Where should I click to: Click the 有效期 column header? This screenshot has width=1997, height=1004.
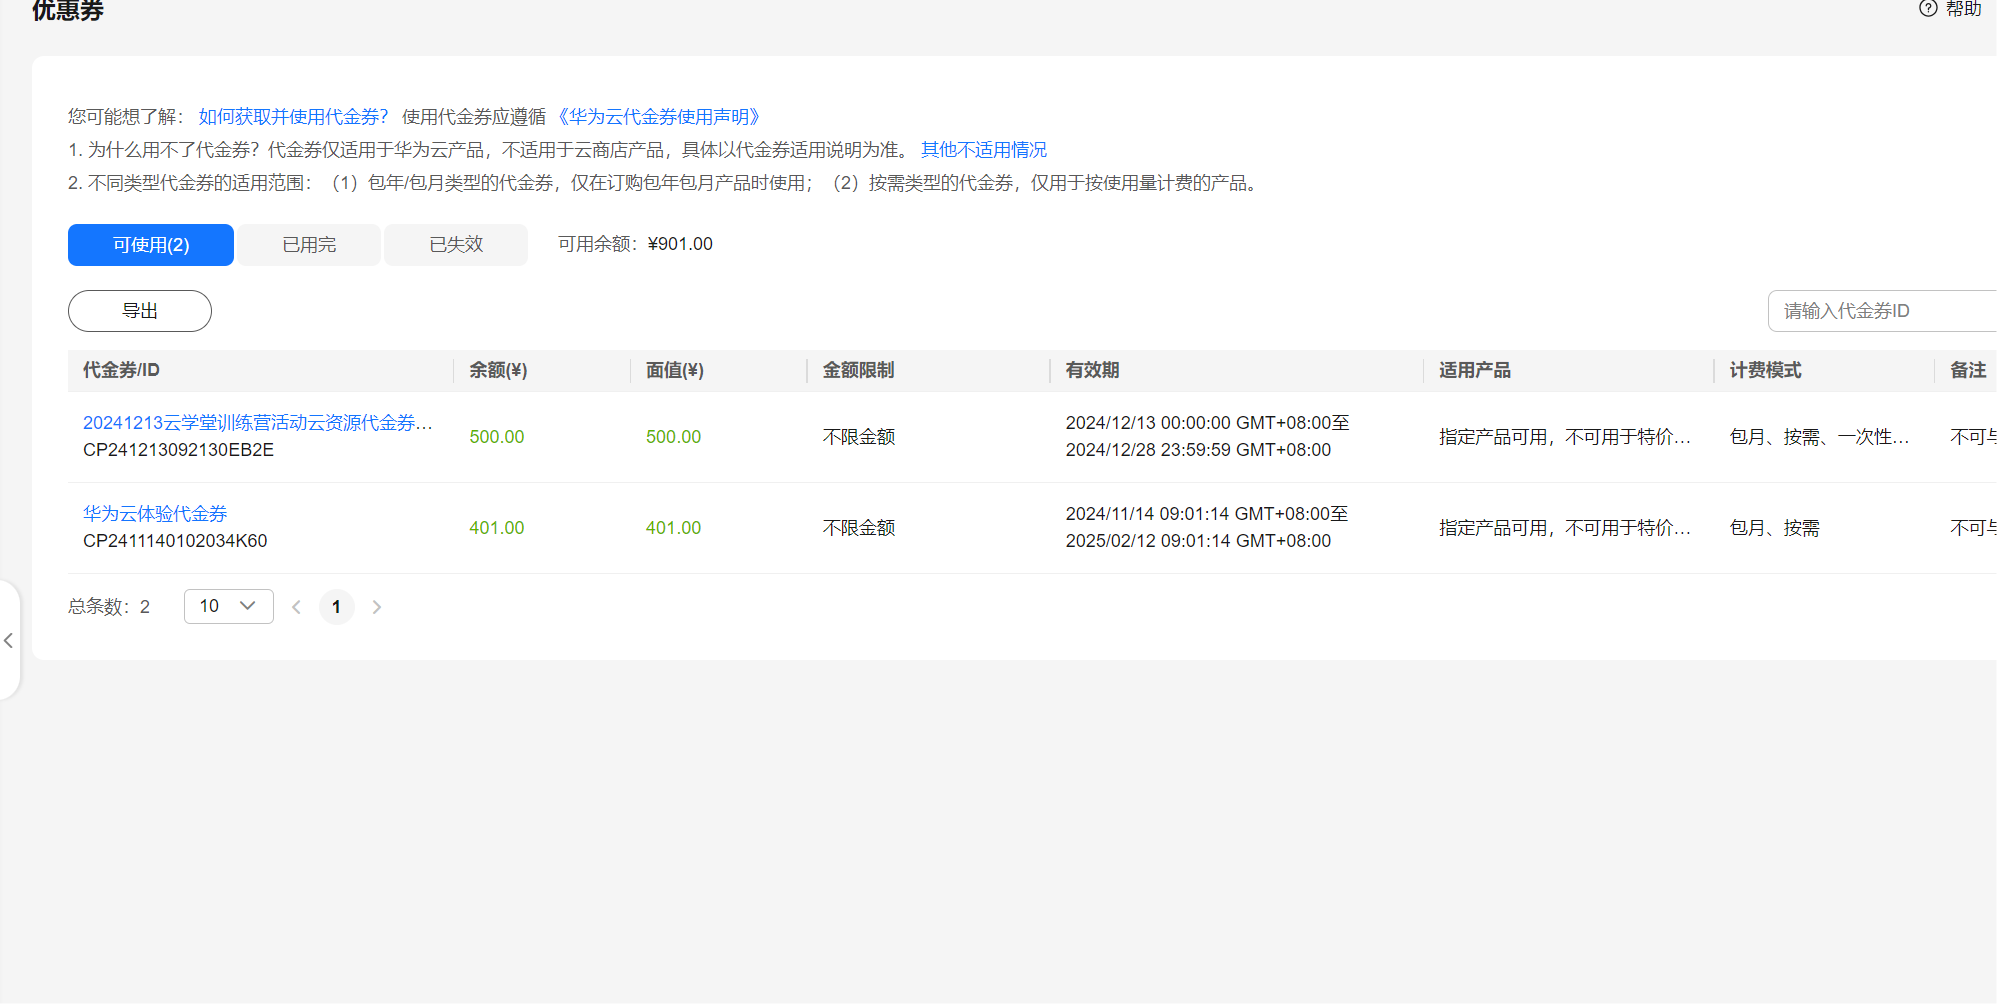pos(1092,370)
